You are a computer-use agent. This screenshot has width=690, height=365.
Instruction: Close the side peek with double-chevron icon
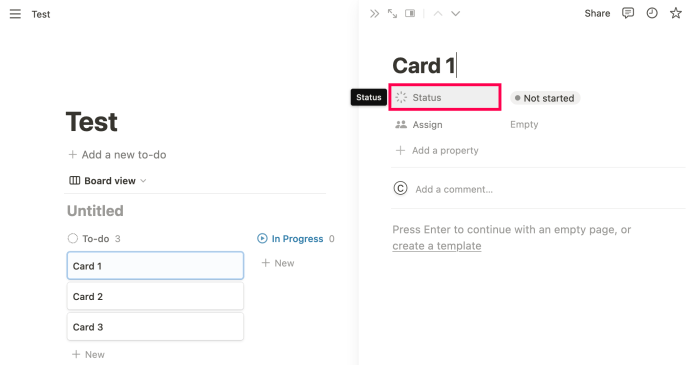tap(374, 14)
